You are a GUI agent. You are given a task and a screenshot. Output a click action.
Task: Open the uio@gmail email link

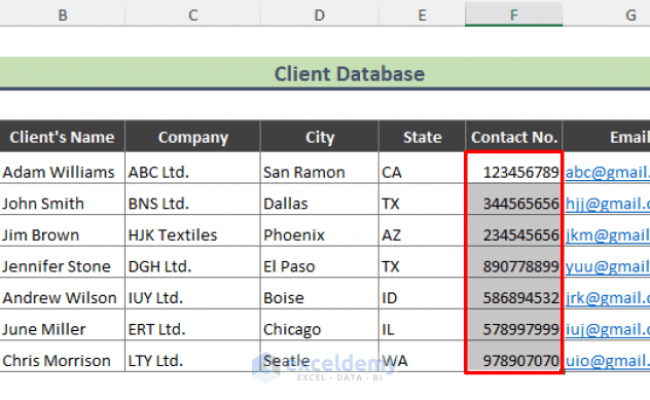point(607,361)
